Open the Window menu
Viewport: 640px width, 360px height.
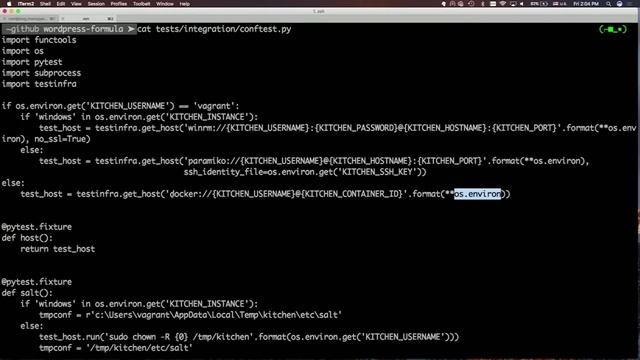click(x=165, y=4)
